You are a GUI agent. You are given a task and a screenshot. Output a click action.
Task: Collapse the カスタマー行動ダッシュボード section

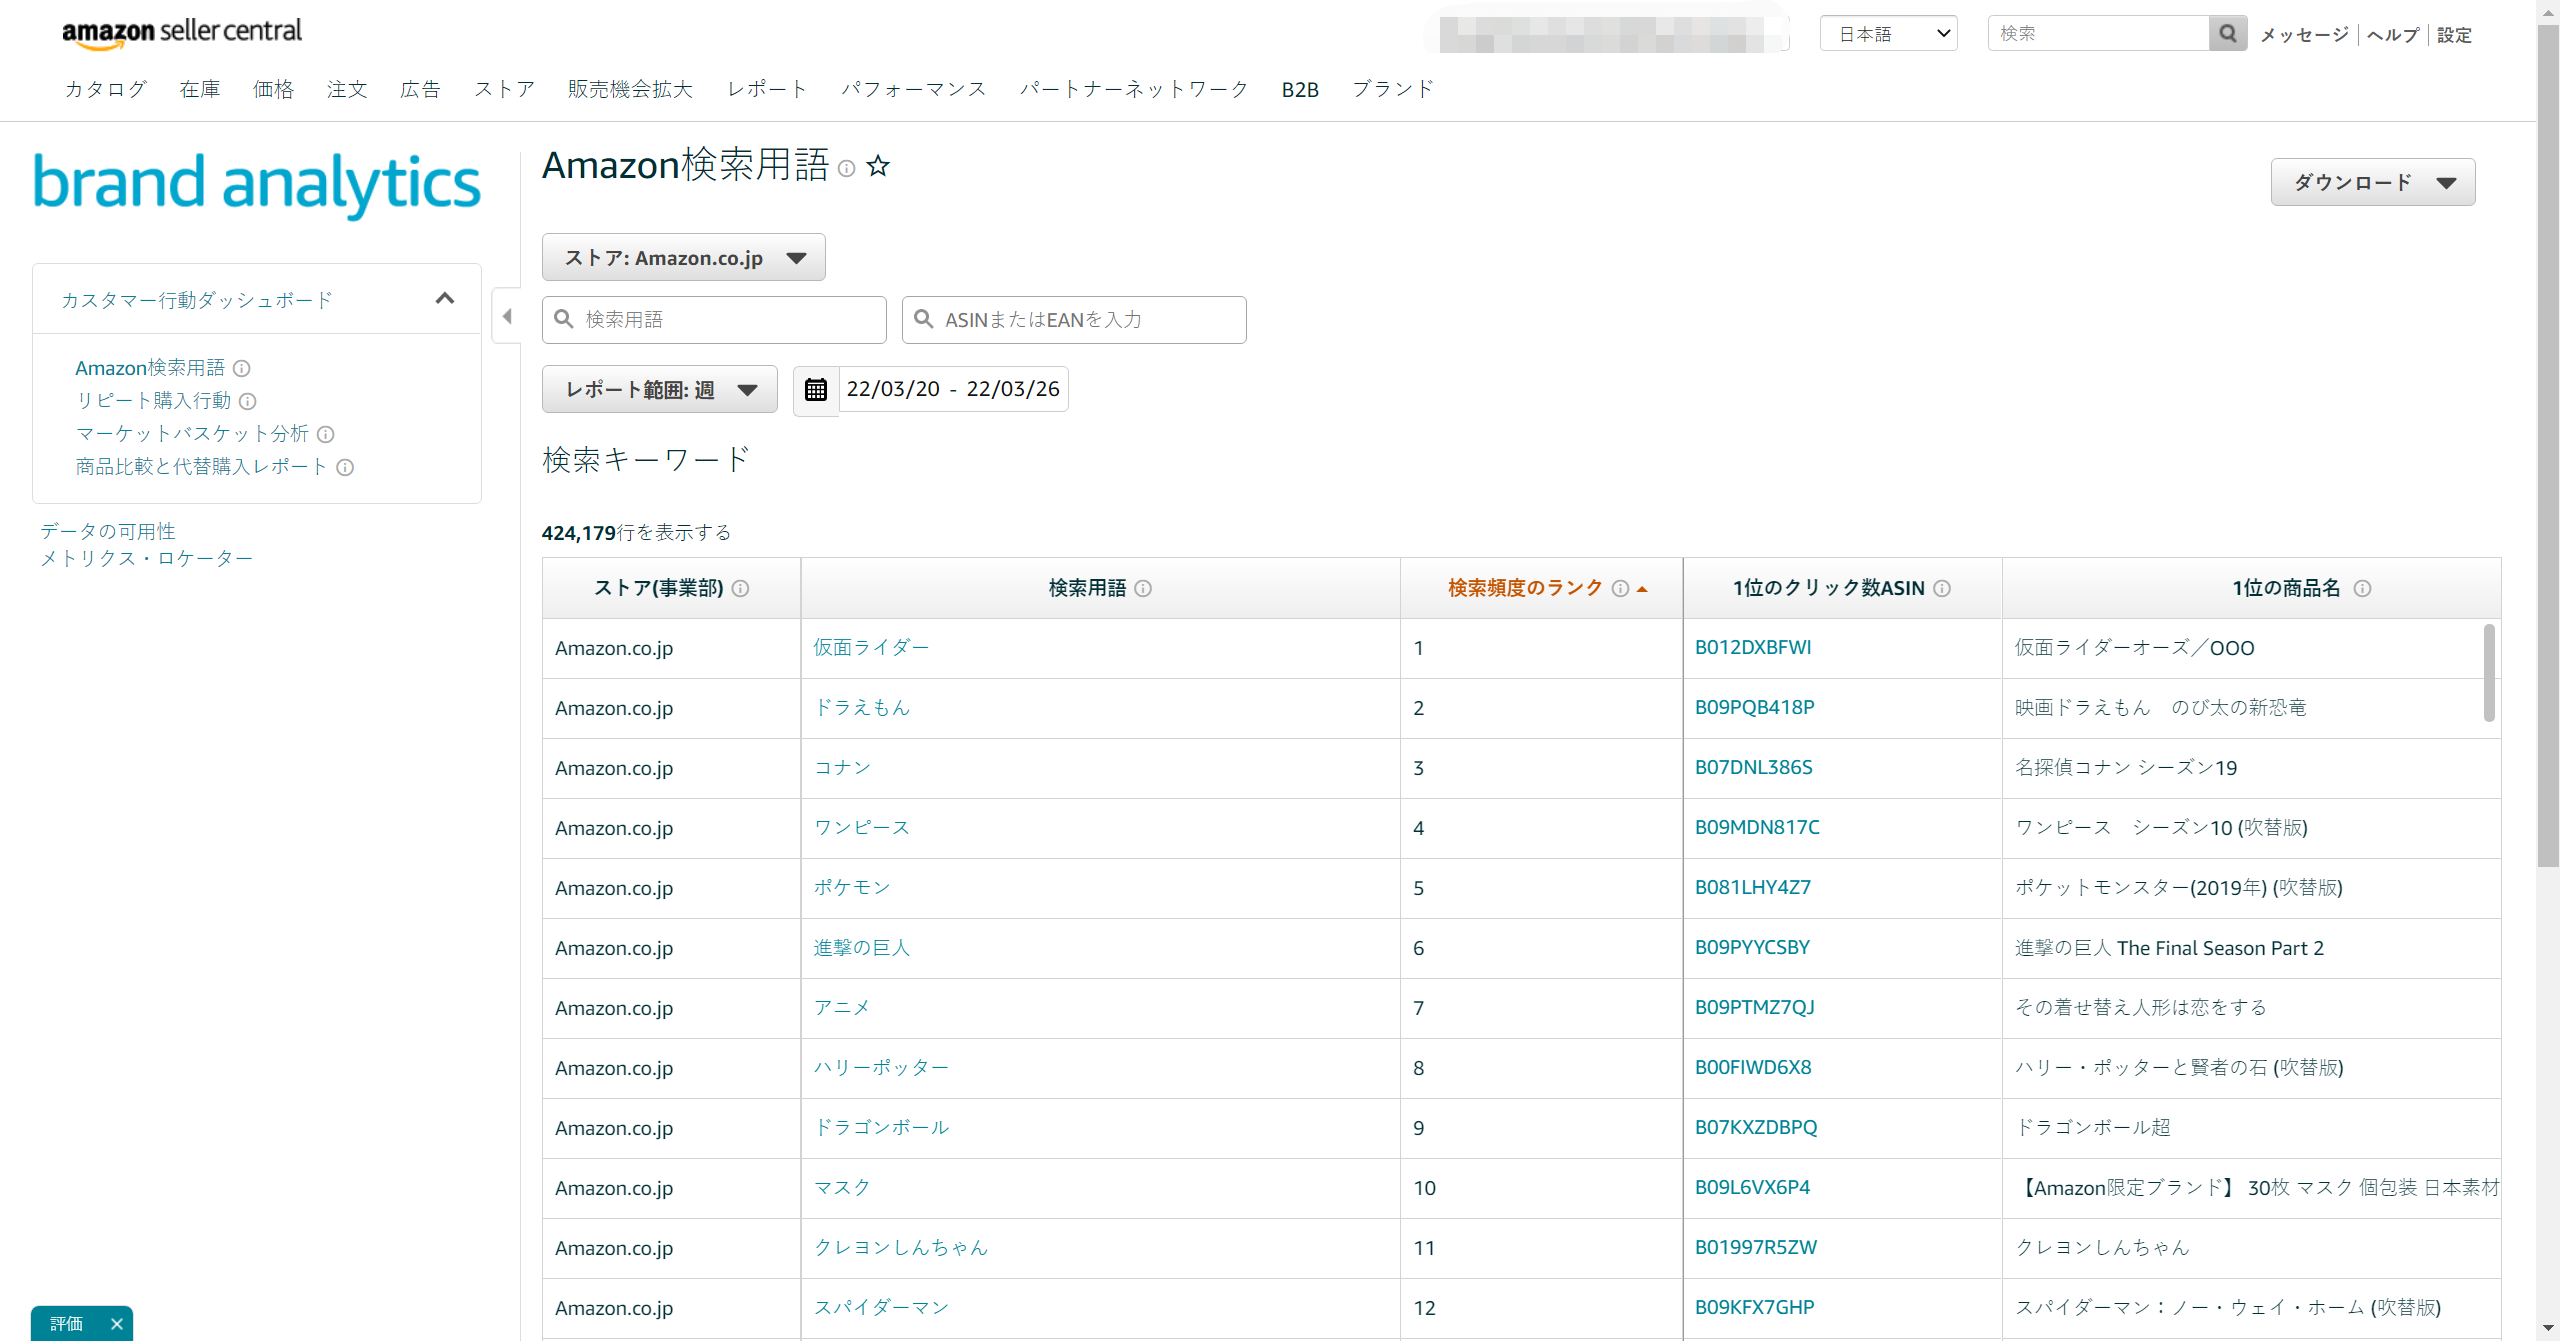(x=445, y=298)
